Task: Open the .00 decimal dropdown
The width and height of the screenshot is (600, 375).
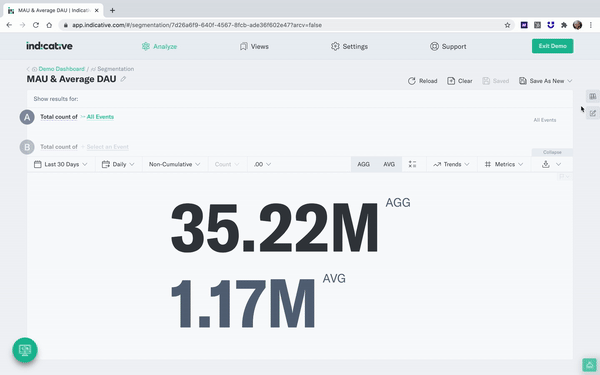Action: [x=262, y=164]
